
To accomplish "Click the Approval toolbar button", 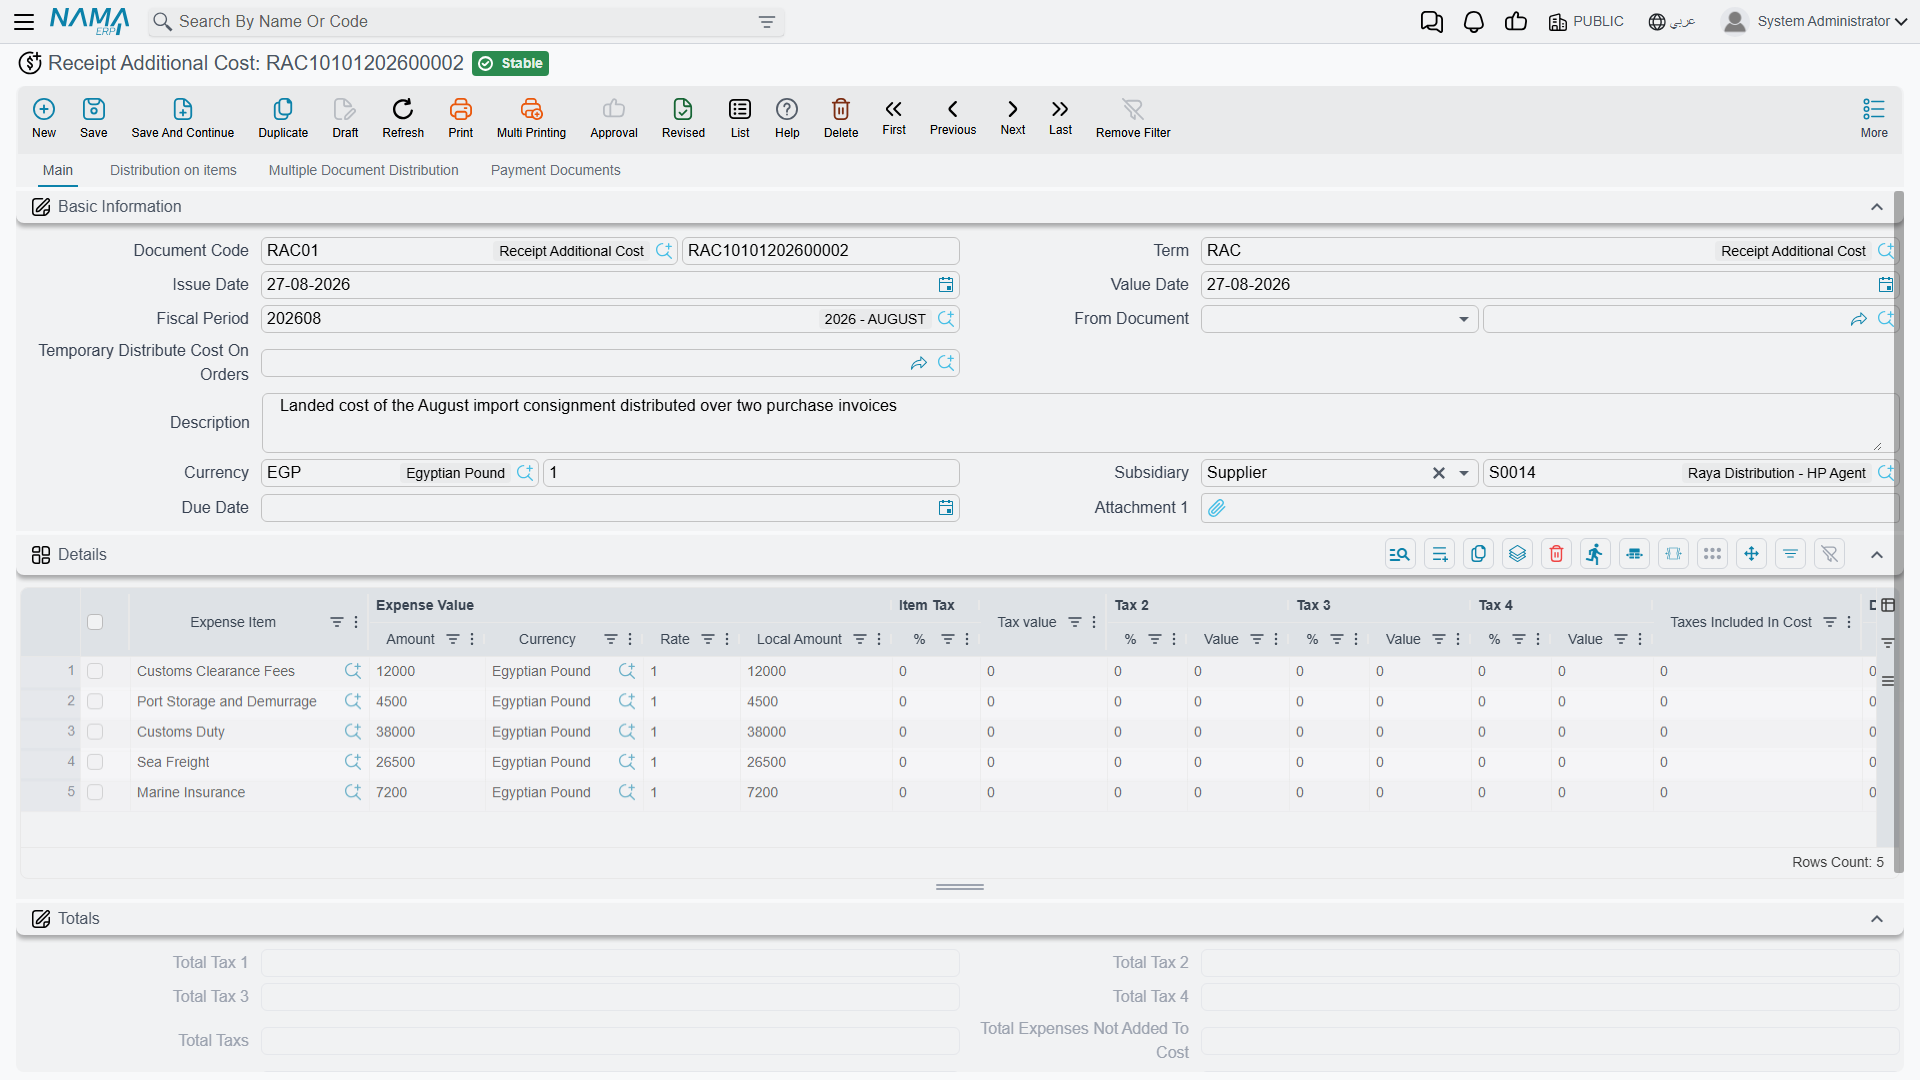I will pos(614,118).
